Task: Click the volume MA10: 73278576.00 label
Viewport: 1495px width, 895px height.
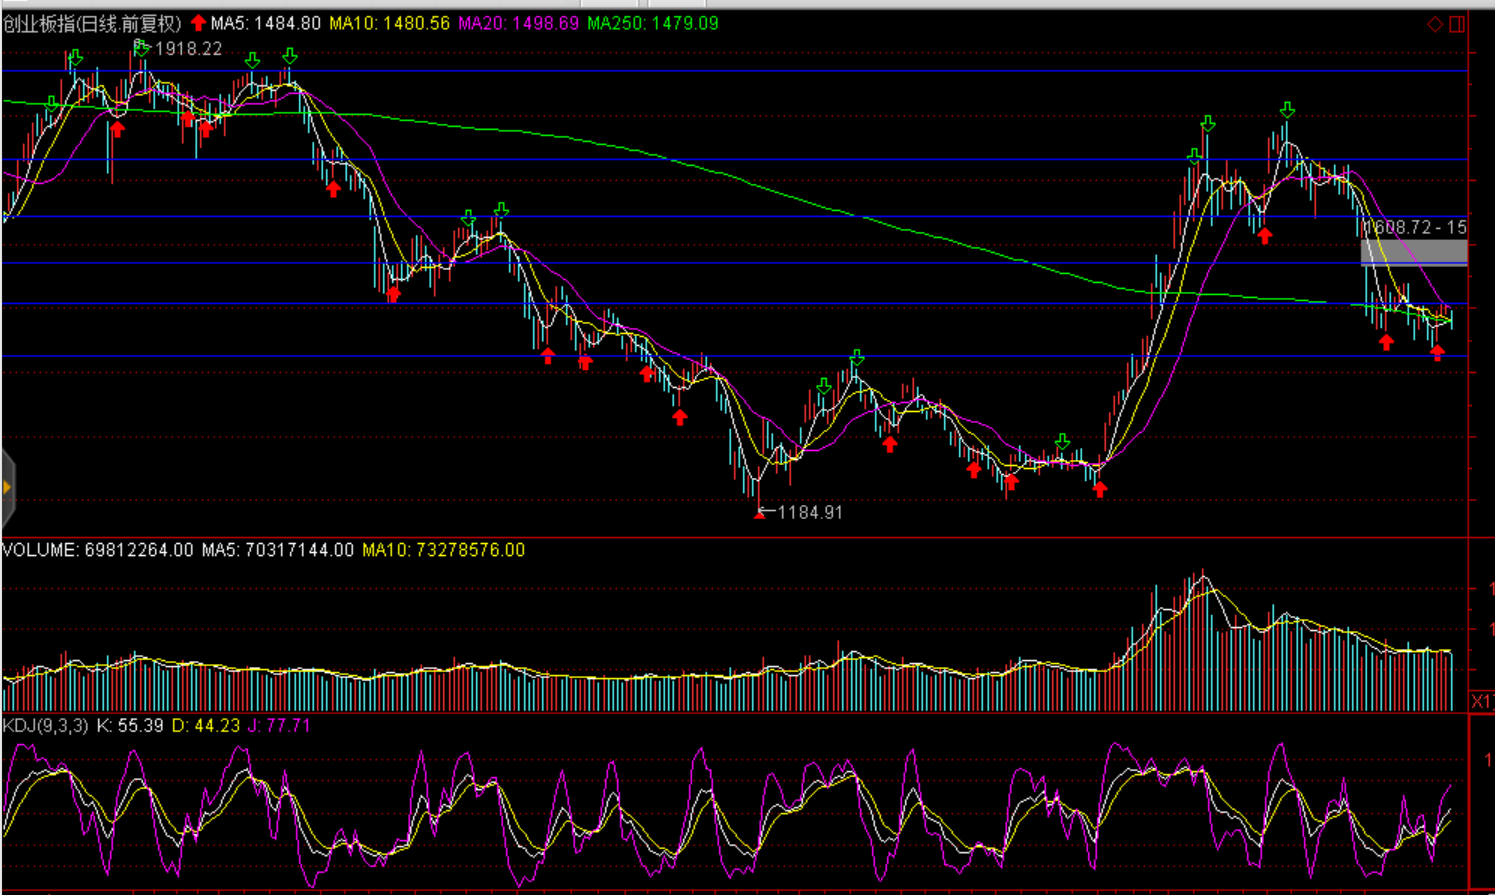Action: [x=443, y=550]
